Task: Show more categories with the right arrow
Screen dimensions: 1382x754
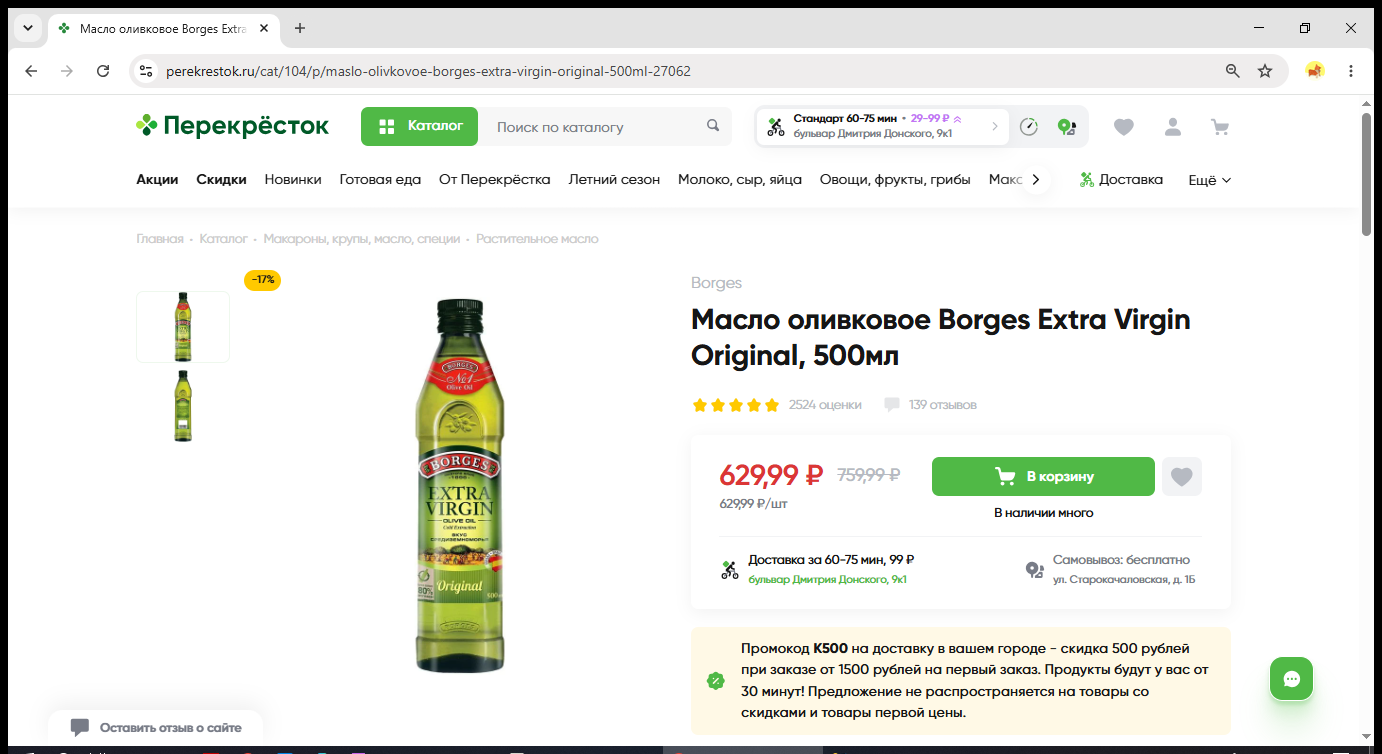Action: click(1036, 180)
